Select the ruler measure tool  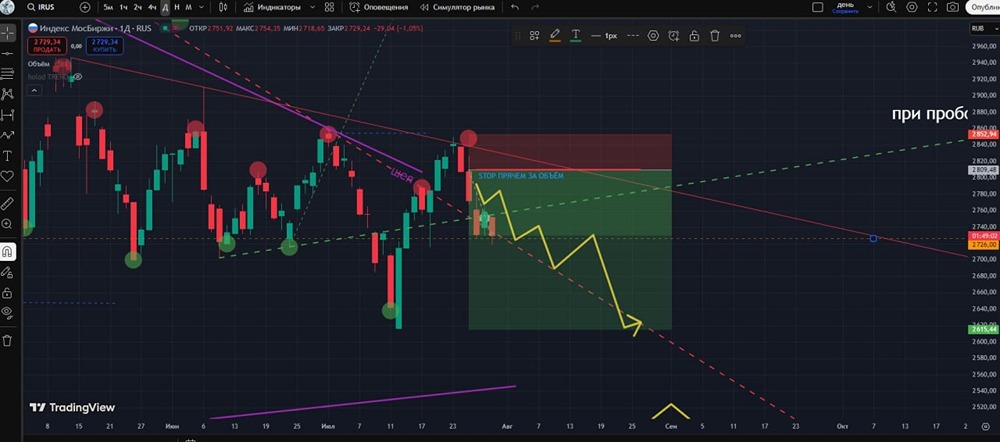(x=8, y=203)
